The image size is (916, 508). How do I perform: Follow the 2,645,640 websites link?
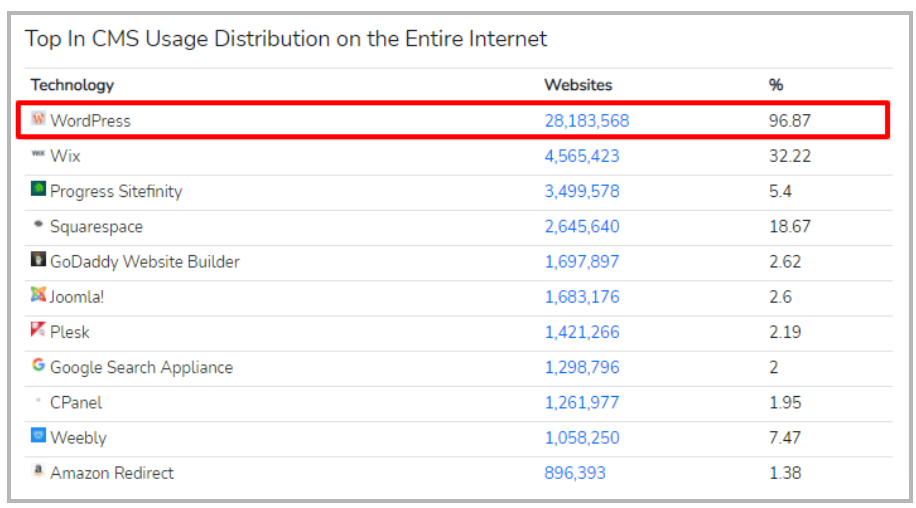click(582, 227)
